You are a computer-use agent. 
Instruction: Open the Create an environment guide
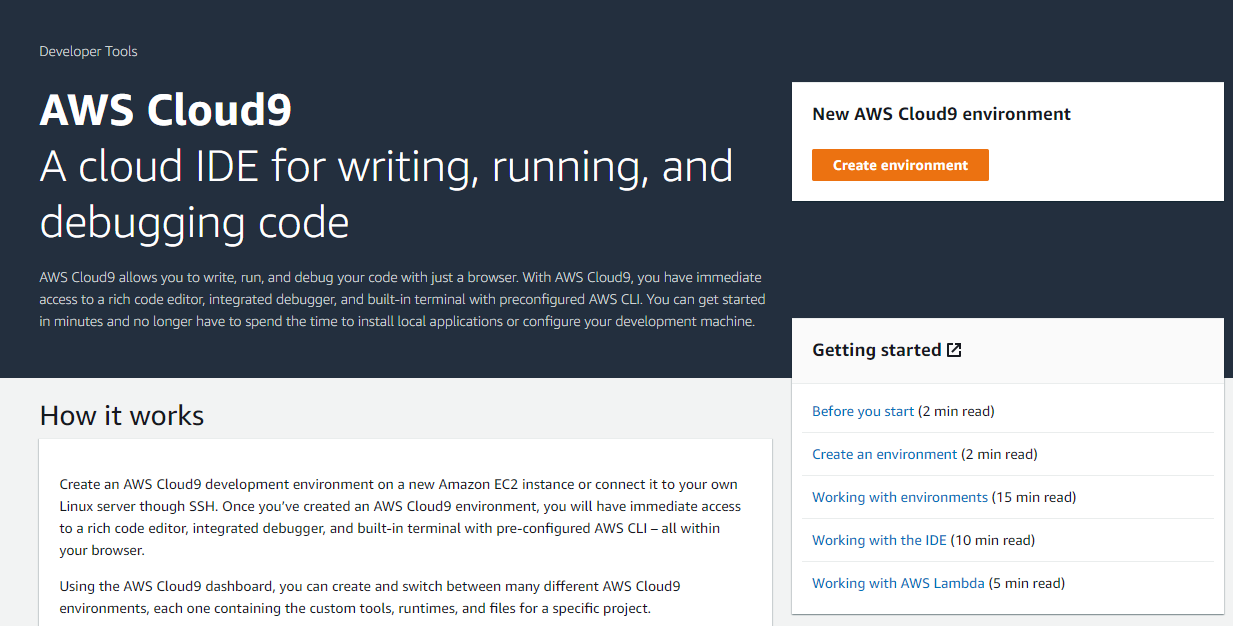[x=884, y=454]
